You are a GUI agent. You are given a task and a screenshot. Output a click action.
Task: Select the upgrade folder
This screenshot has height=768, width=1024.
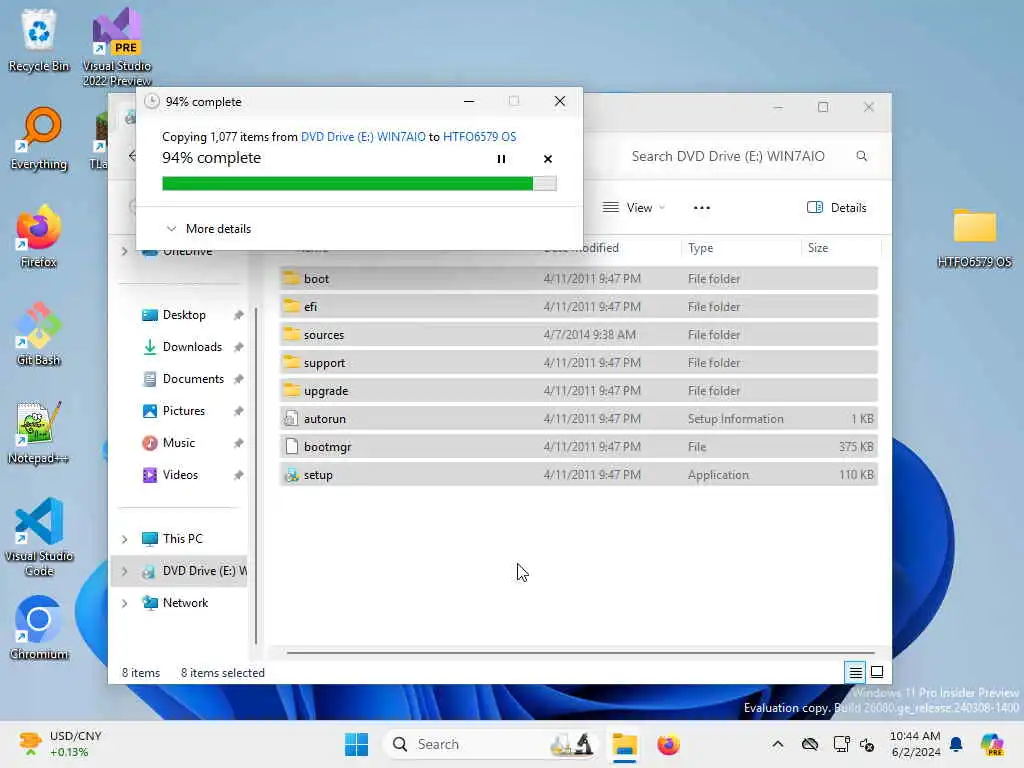[x=579, y=391]
